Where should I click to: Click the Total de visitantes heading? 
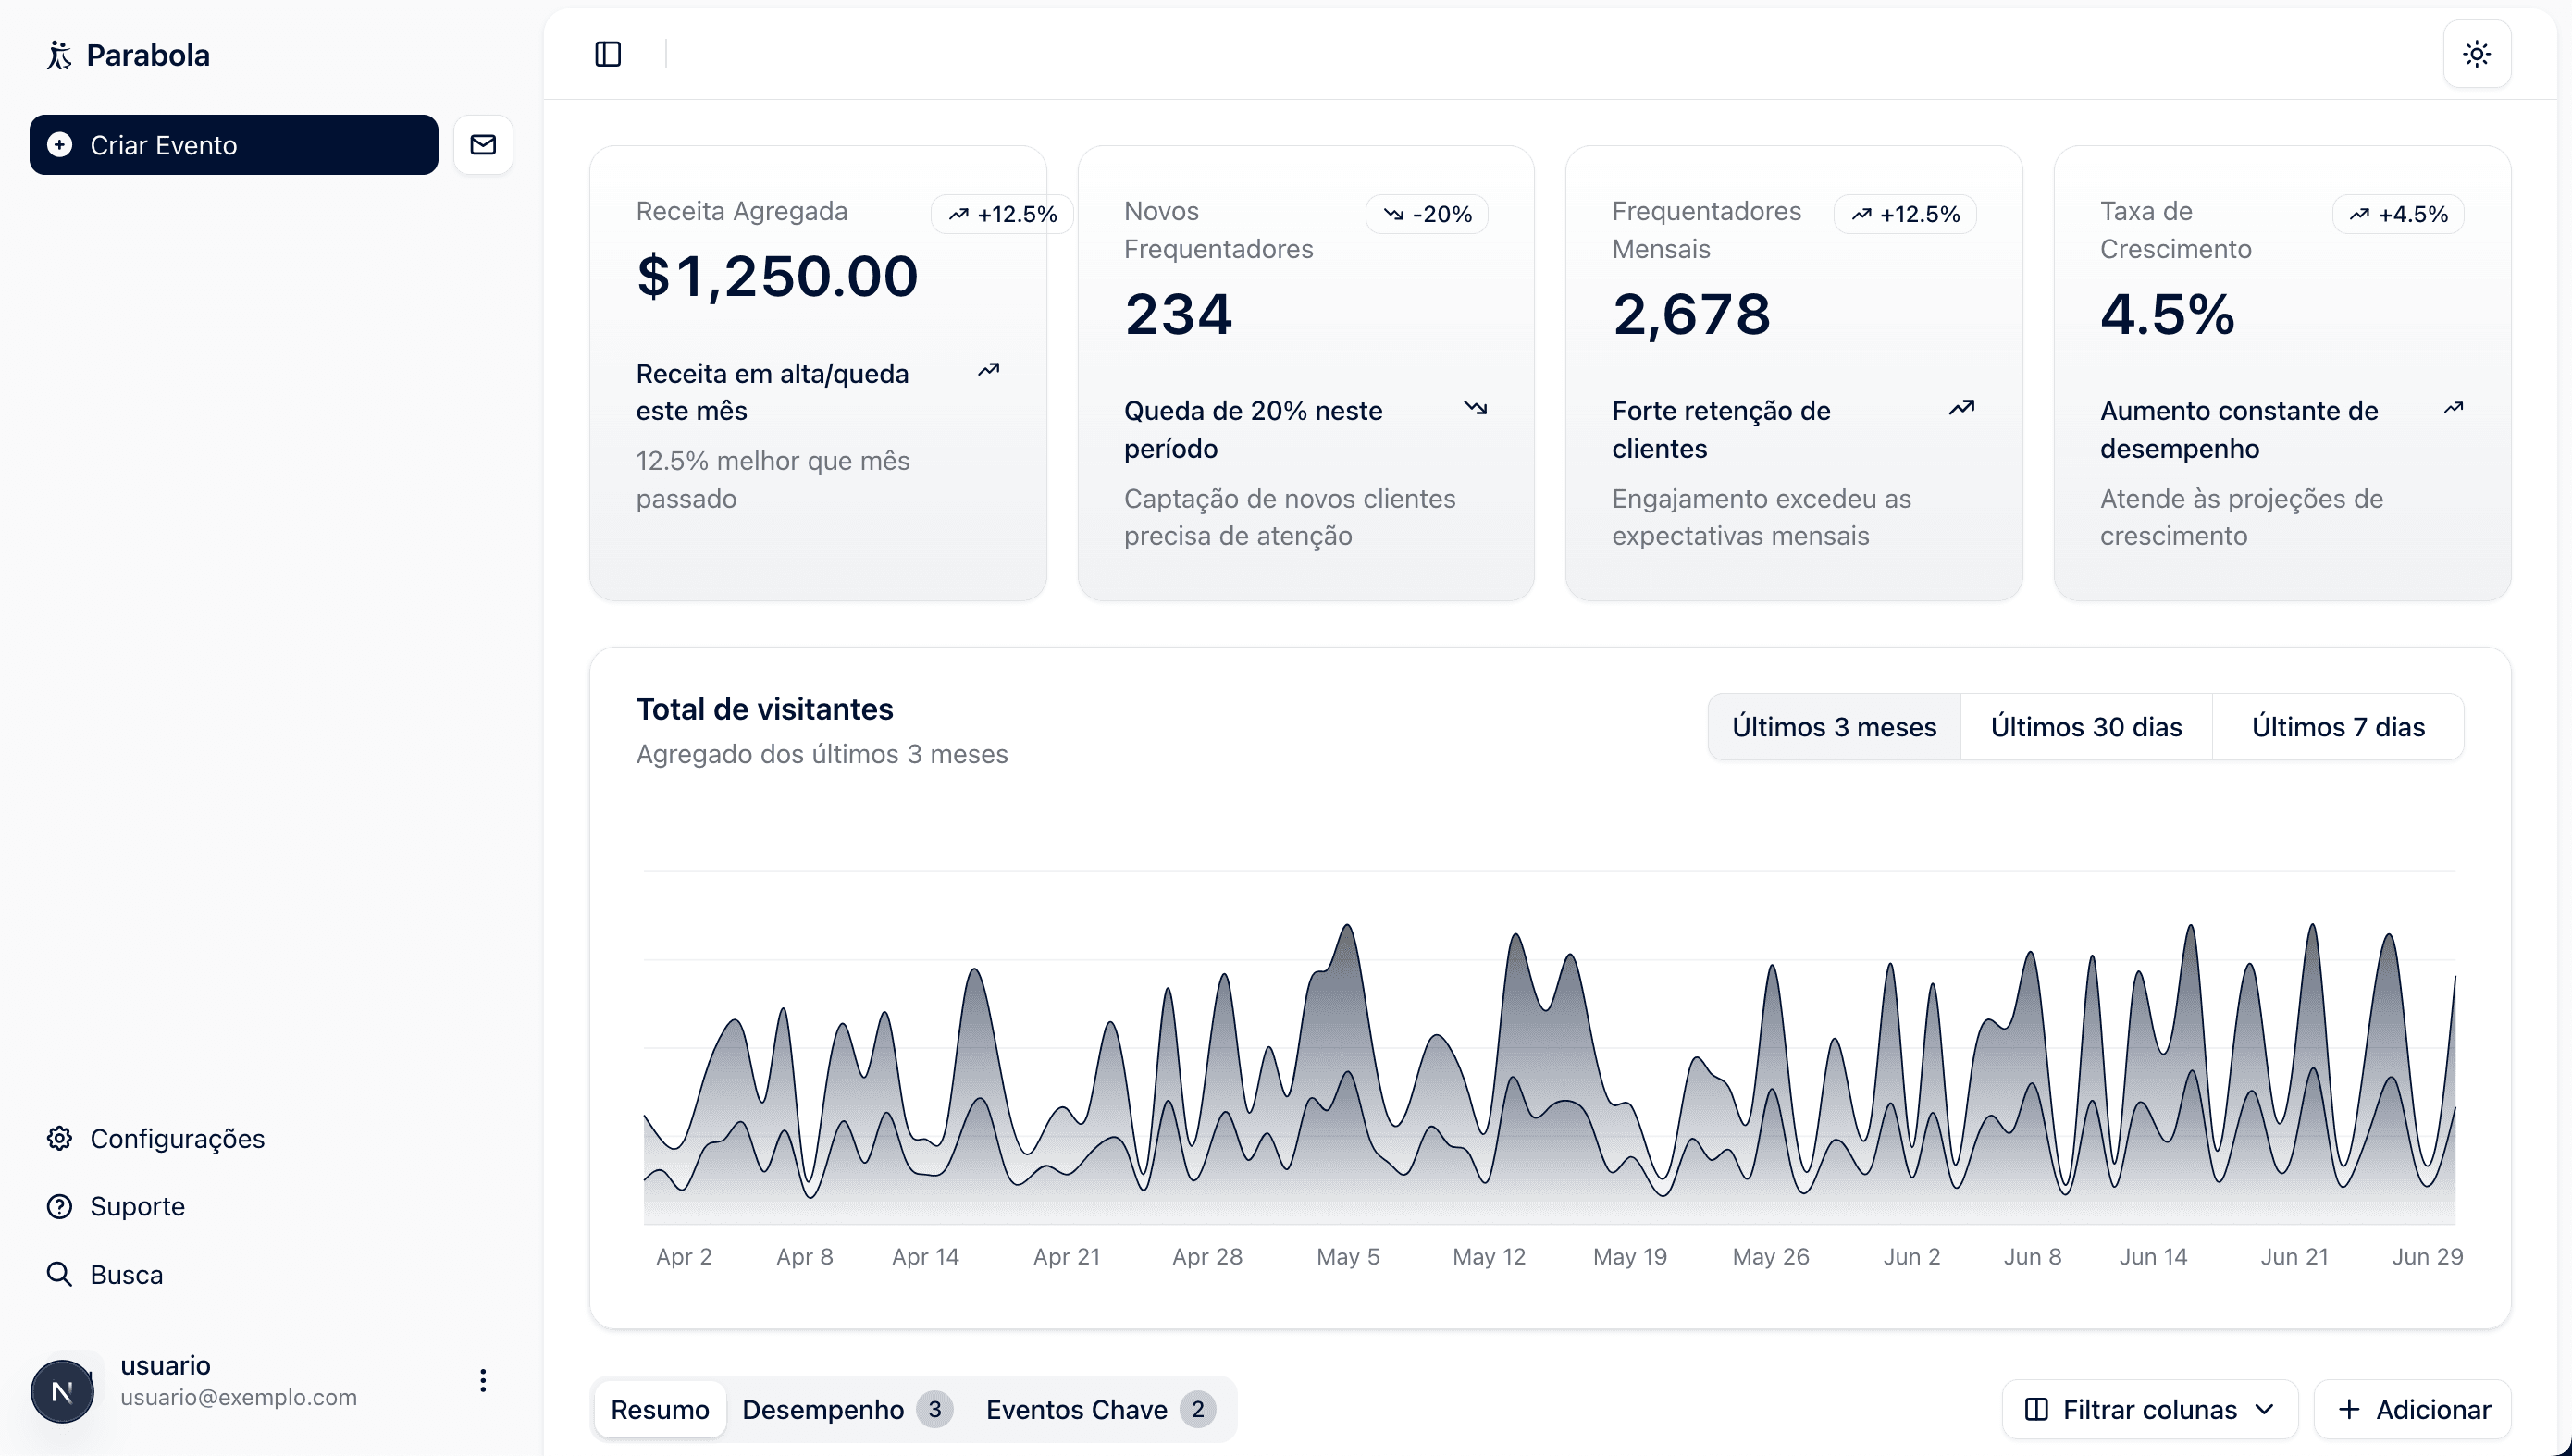coord(765,709)
